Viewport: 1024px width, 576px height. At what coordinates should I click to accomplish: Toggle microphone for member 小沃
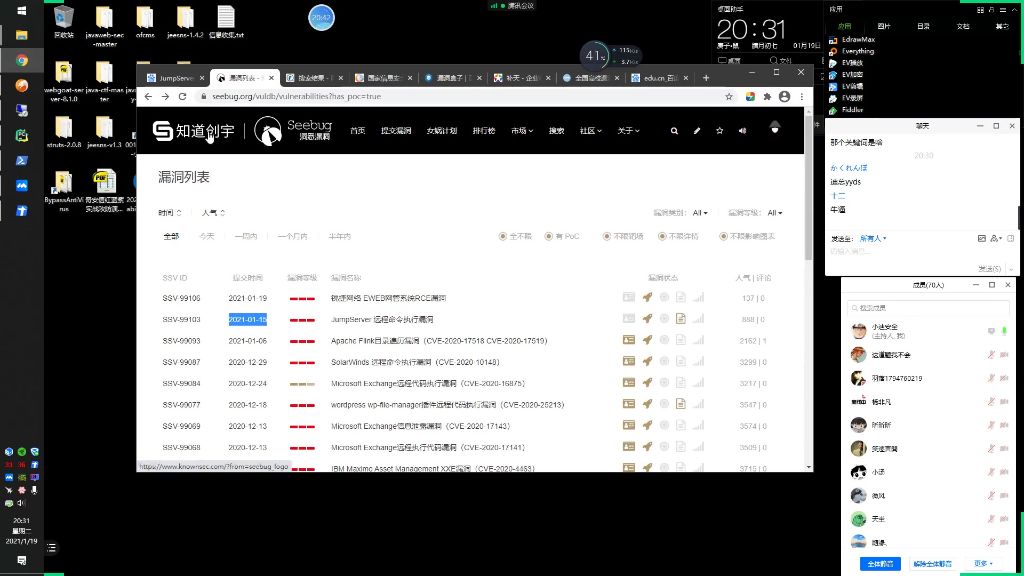point(991,472)
